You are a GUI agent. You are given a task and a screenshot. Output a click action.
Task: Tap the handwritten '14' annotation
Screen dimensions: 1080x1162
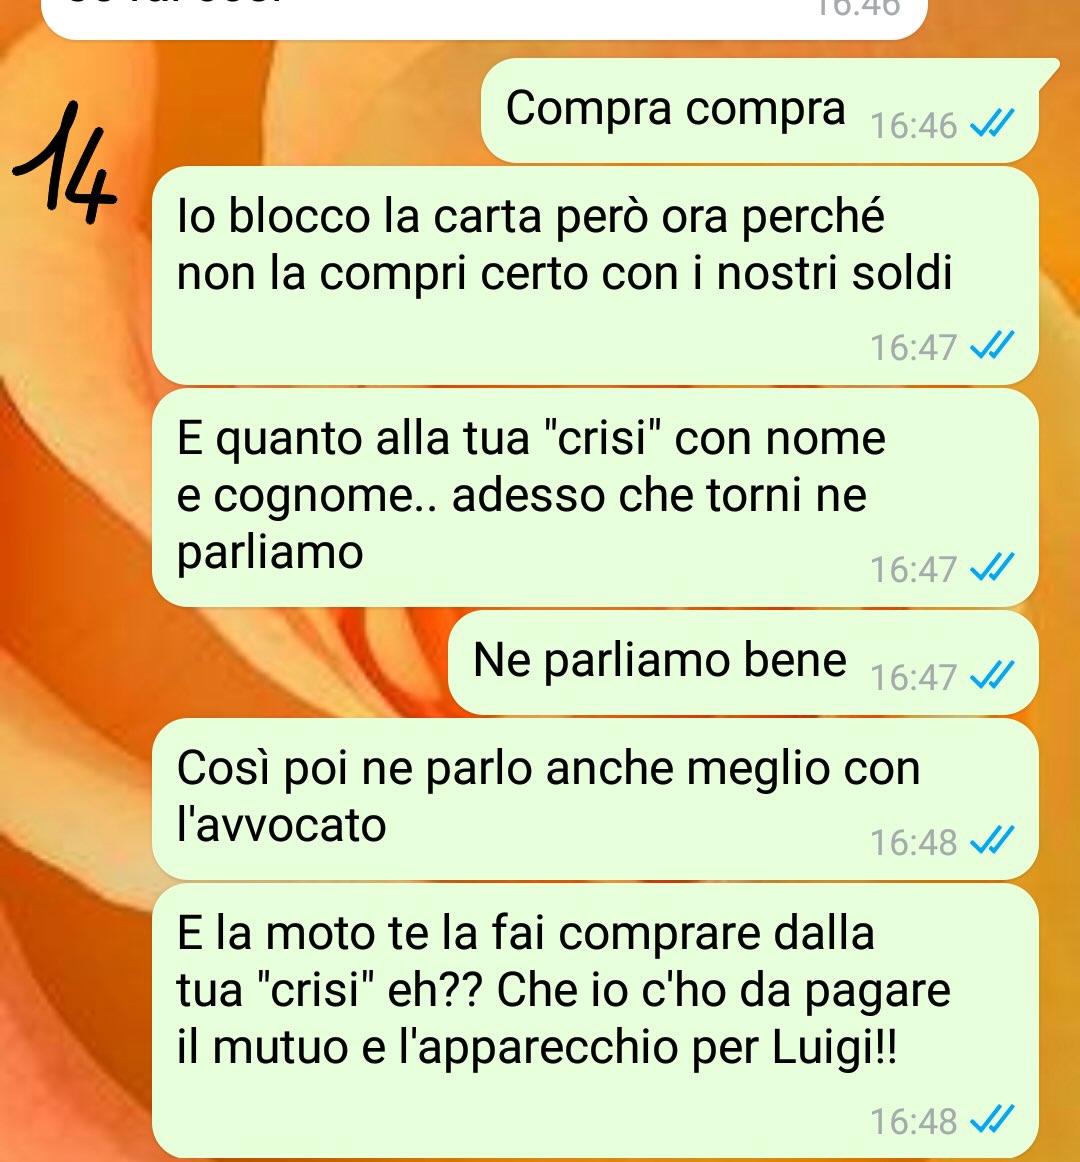[65, 163]
